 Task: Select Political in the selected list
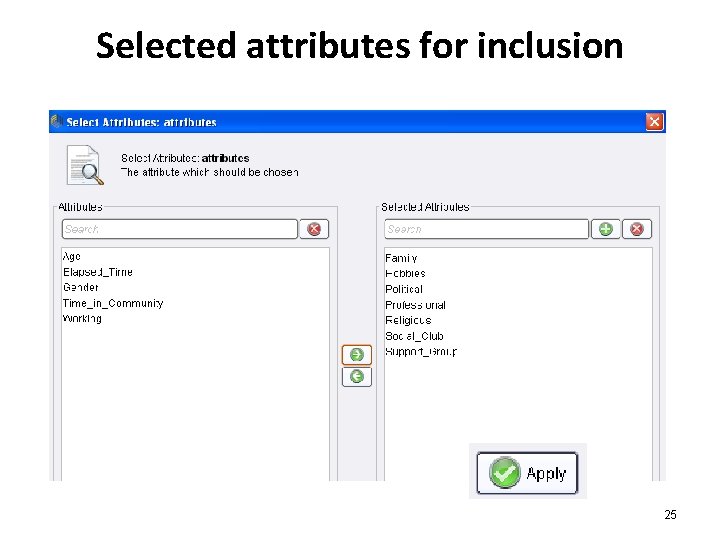pyautogui.click(x=404, y=289)
